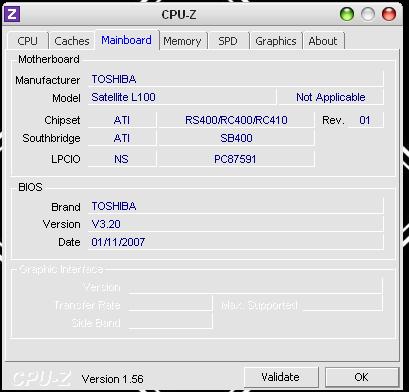Select the Mainboard tab

click(127, 40)
